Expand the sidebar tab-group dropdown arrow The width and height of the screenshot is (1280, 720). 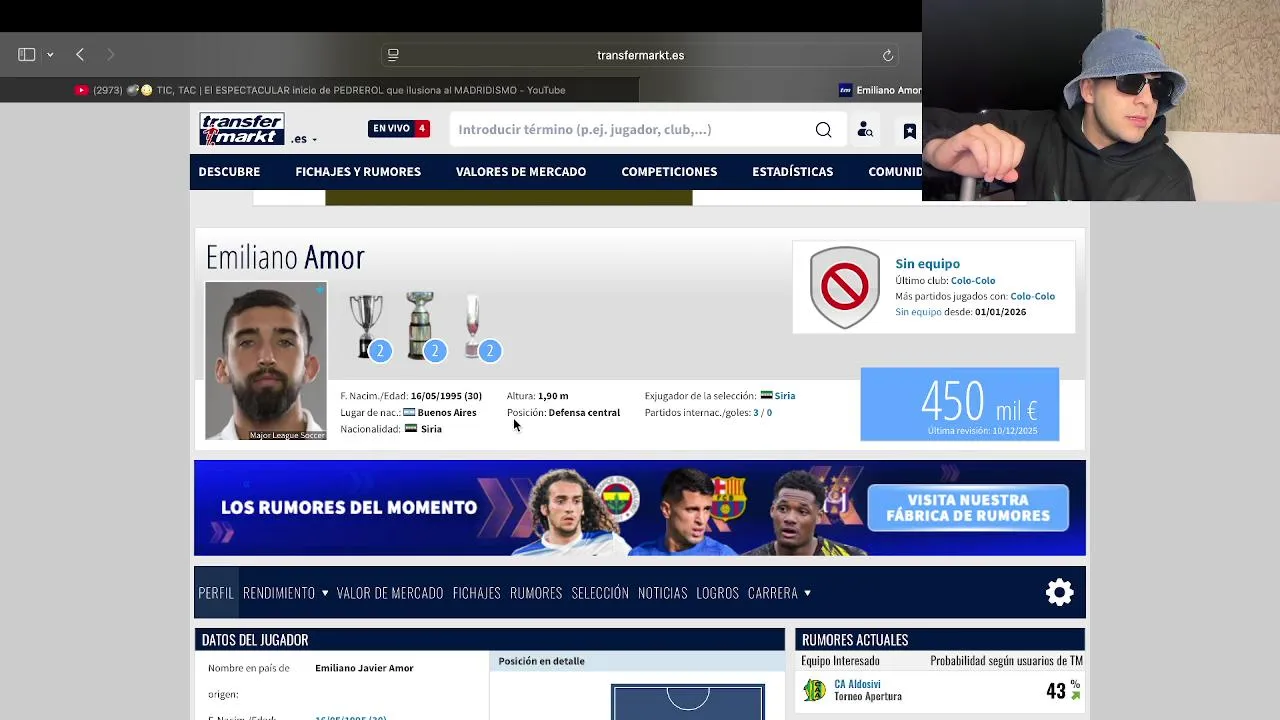tap(50, 55)
